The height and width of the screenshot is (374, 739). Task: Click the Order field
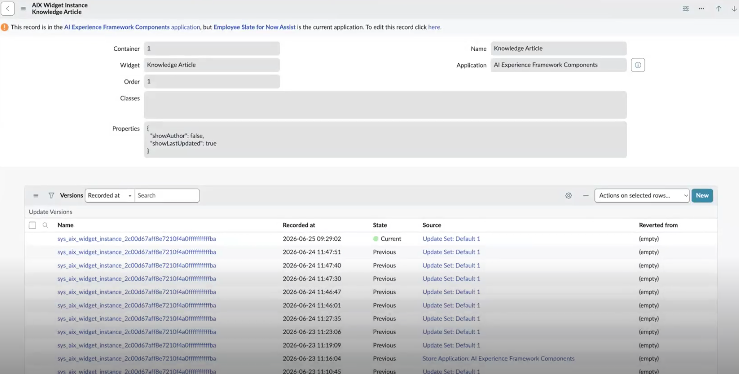click(x=212, y=81)
